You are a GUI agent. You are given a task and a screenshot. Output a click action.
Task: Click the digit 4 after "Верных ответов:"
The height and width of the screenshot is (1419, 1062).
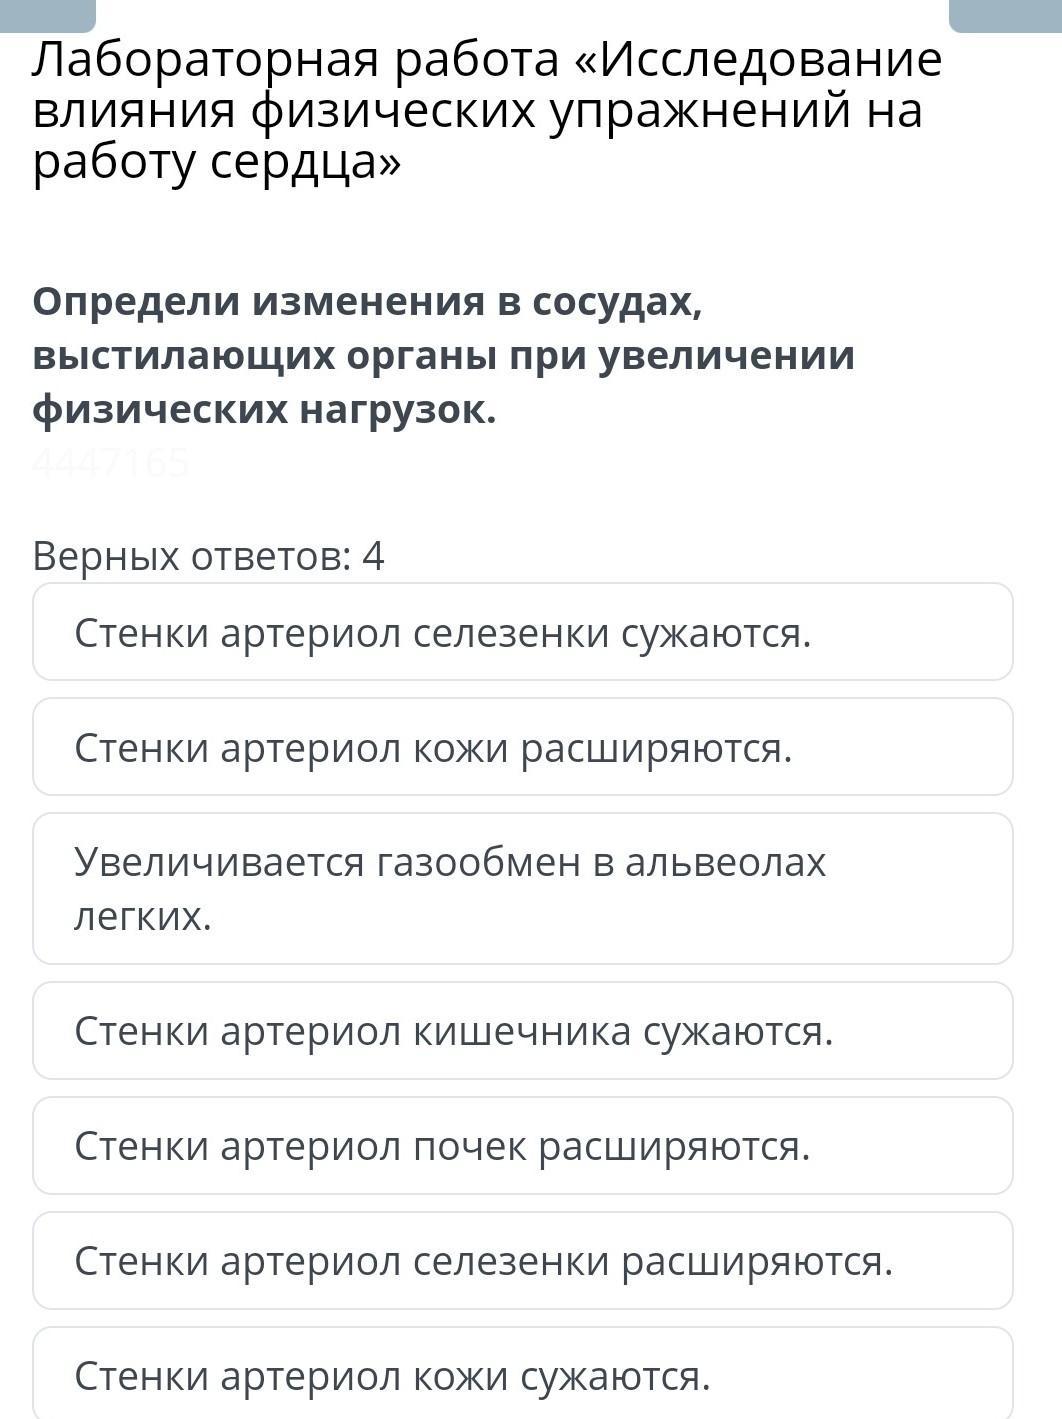(x=373, y=556)
